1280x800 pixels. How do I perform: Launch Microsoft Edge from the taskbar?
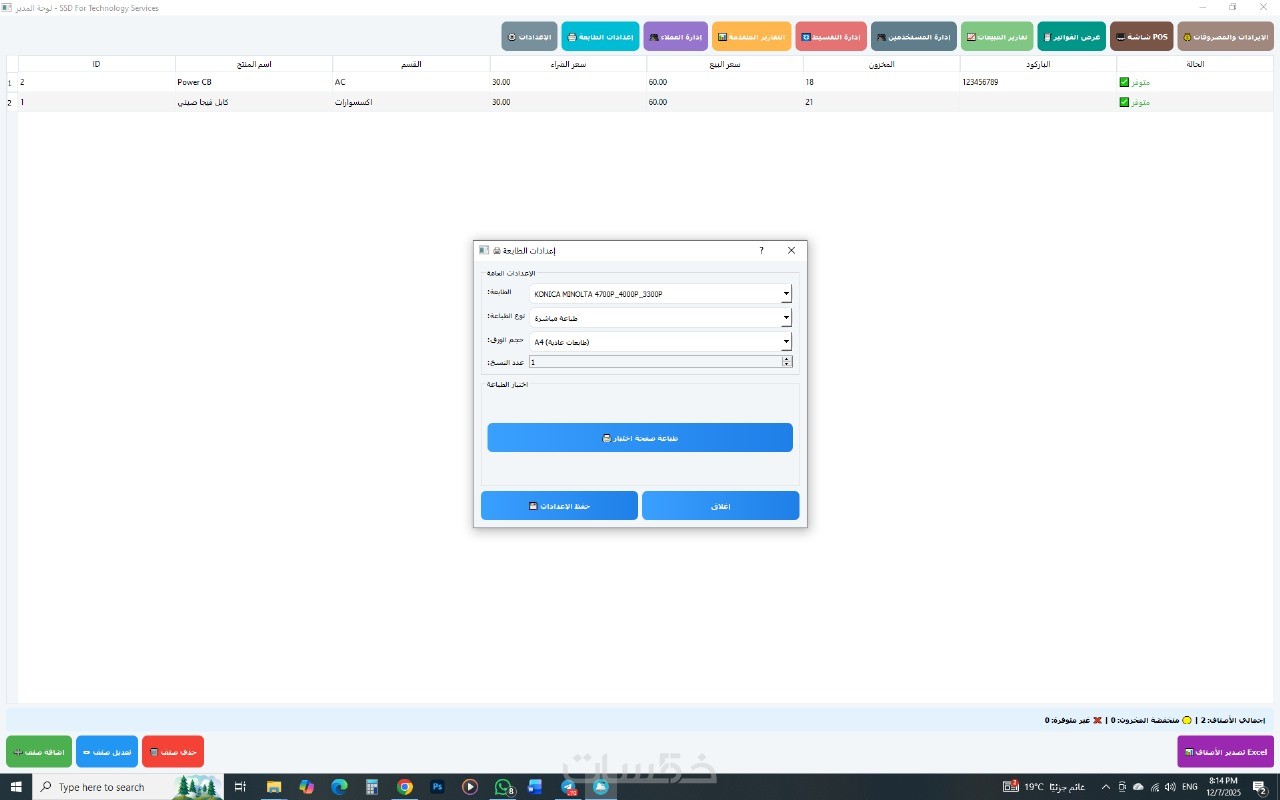[x=339, y=787]
